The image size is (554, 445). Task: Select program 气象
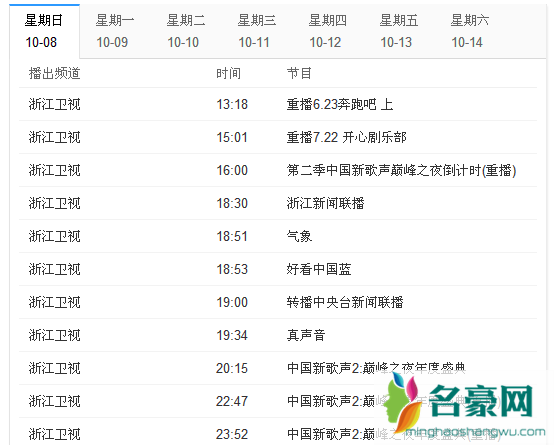299,236
